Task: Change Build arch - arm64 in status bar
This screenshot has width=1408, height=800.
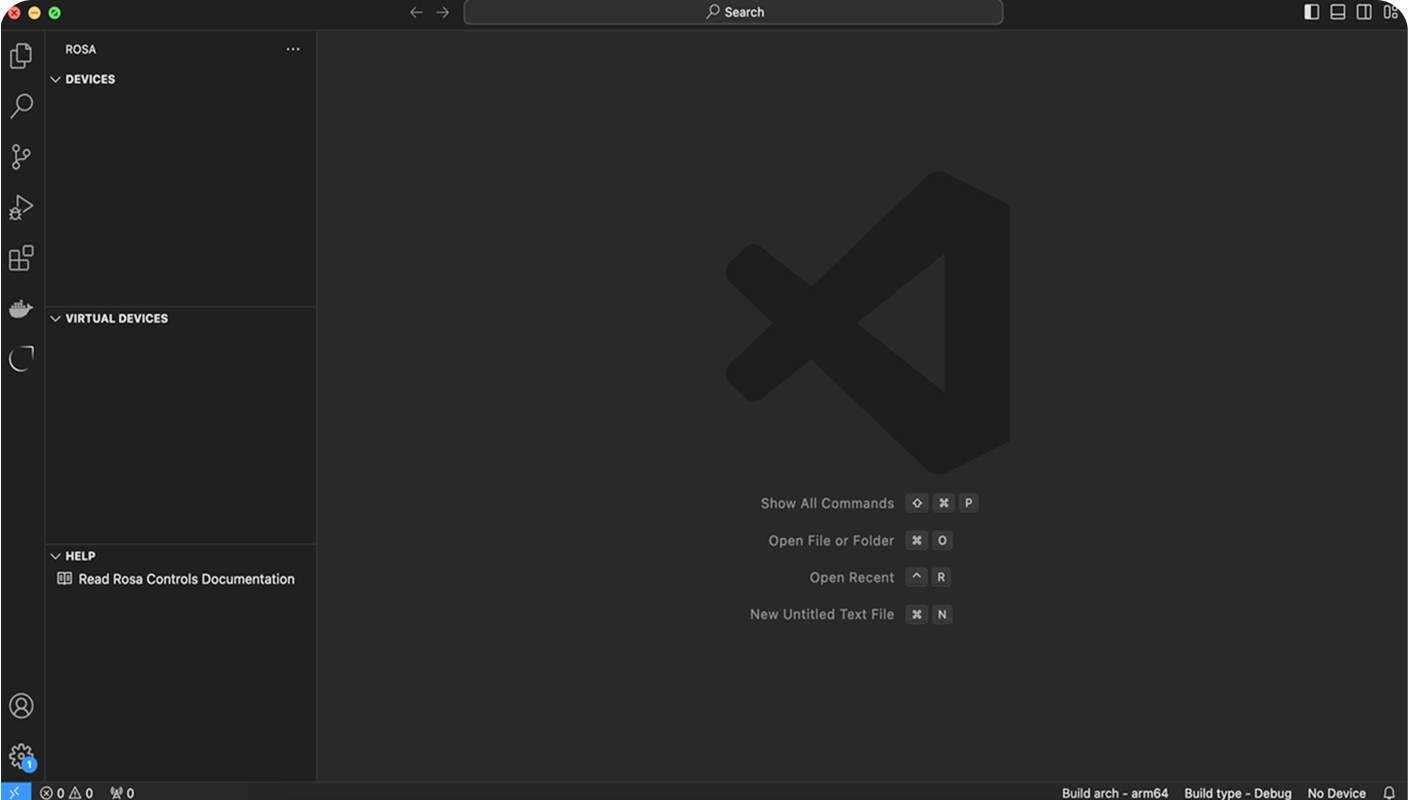Action: tap(1115, 793)
